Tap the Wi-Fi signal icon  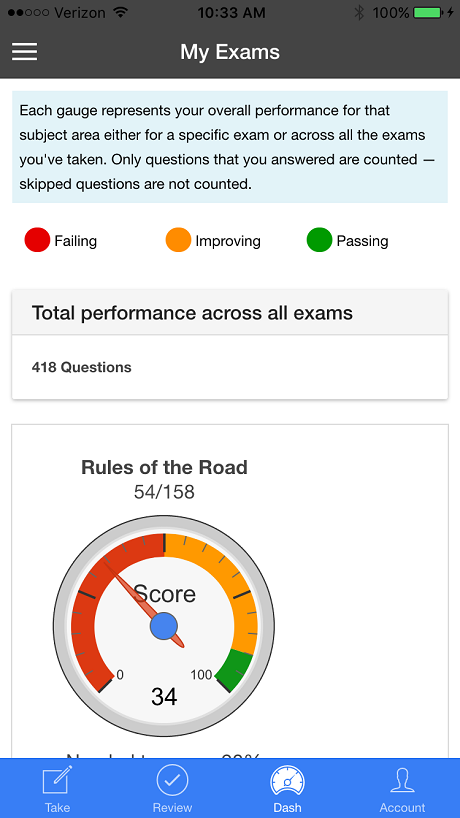pyautogui.click(x=121, y=13)
